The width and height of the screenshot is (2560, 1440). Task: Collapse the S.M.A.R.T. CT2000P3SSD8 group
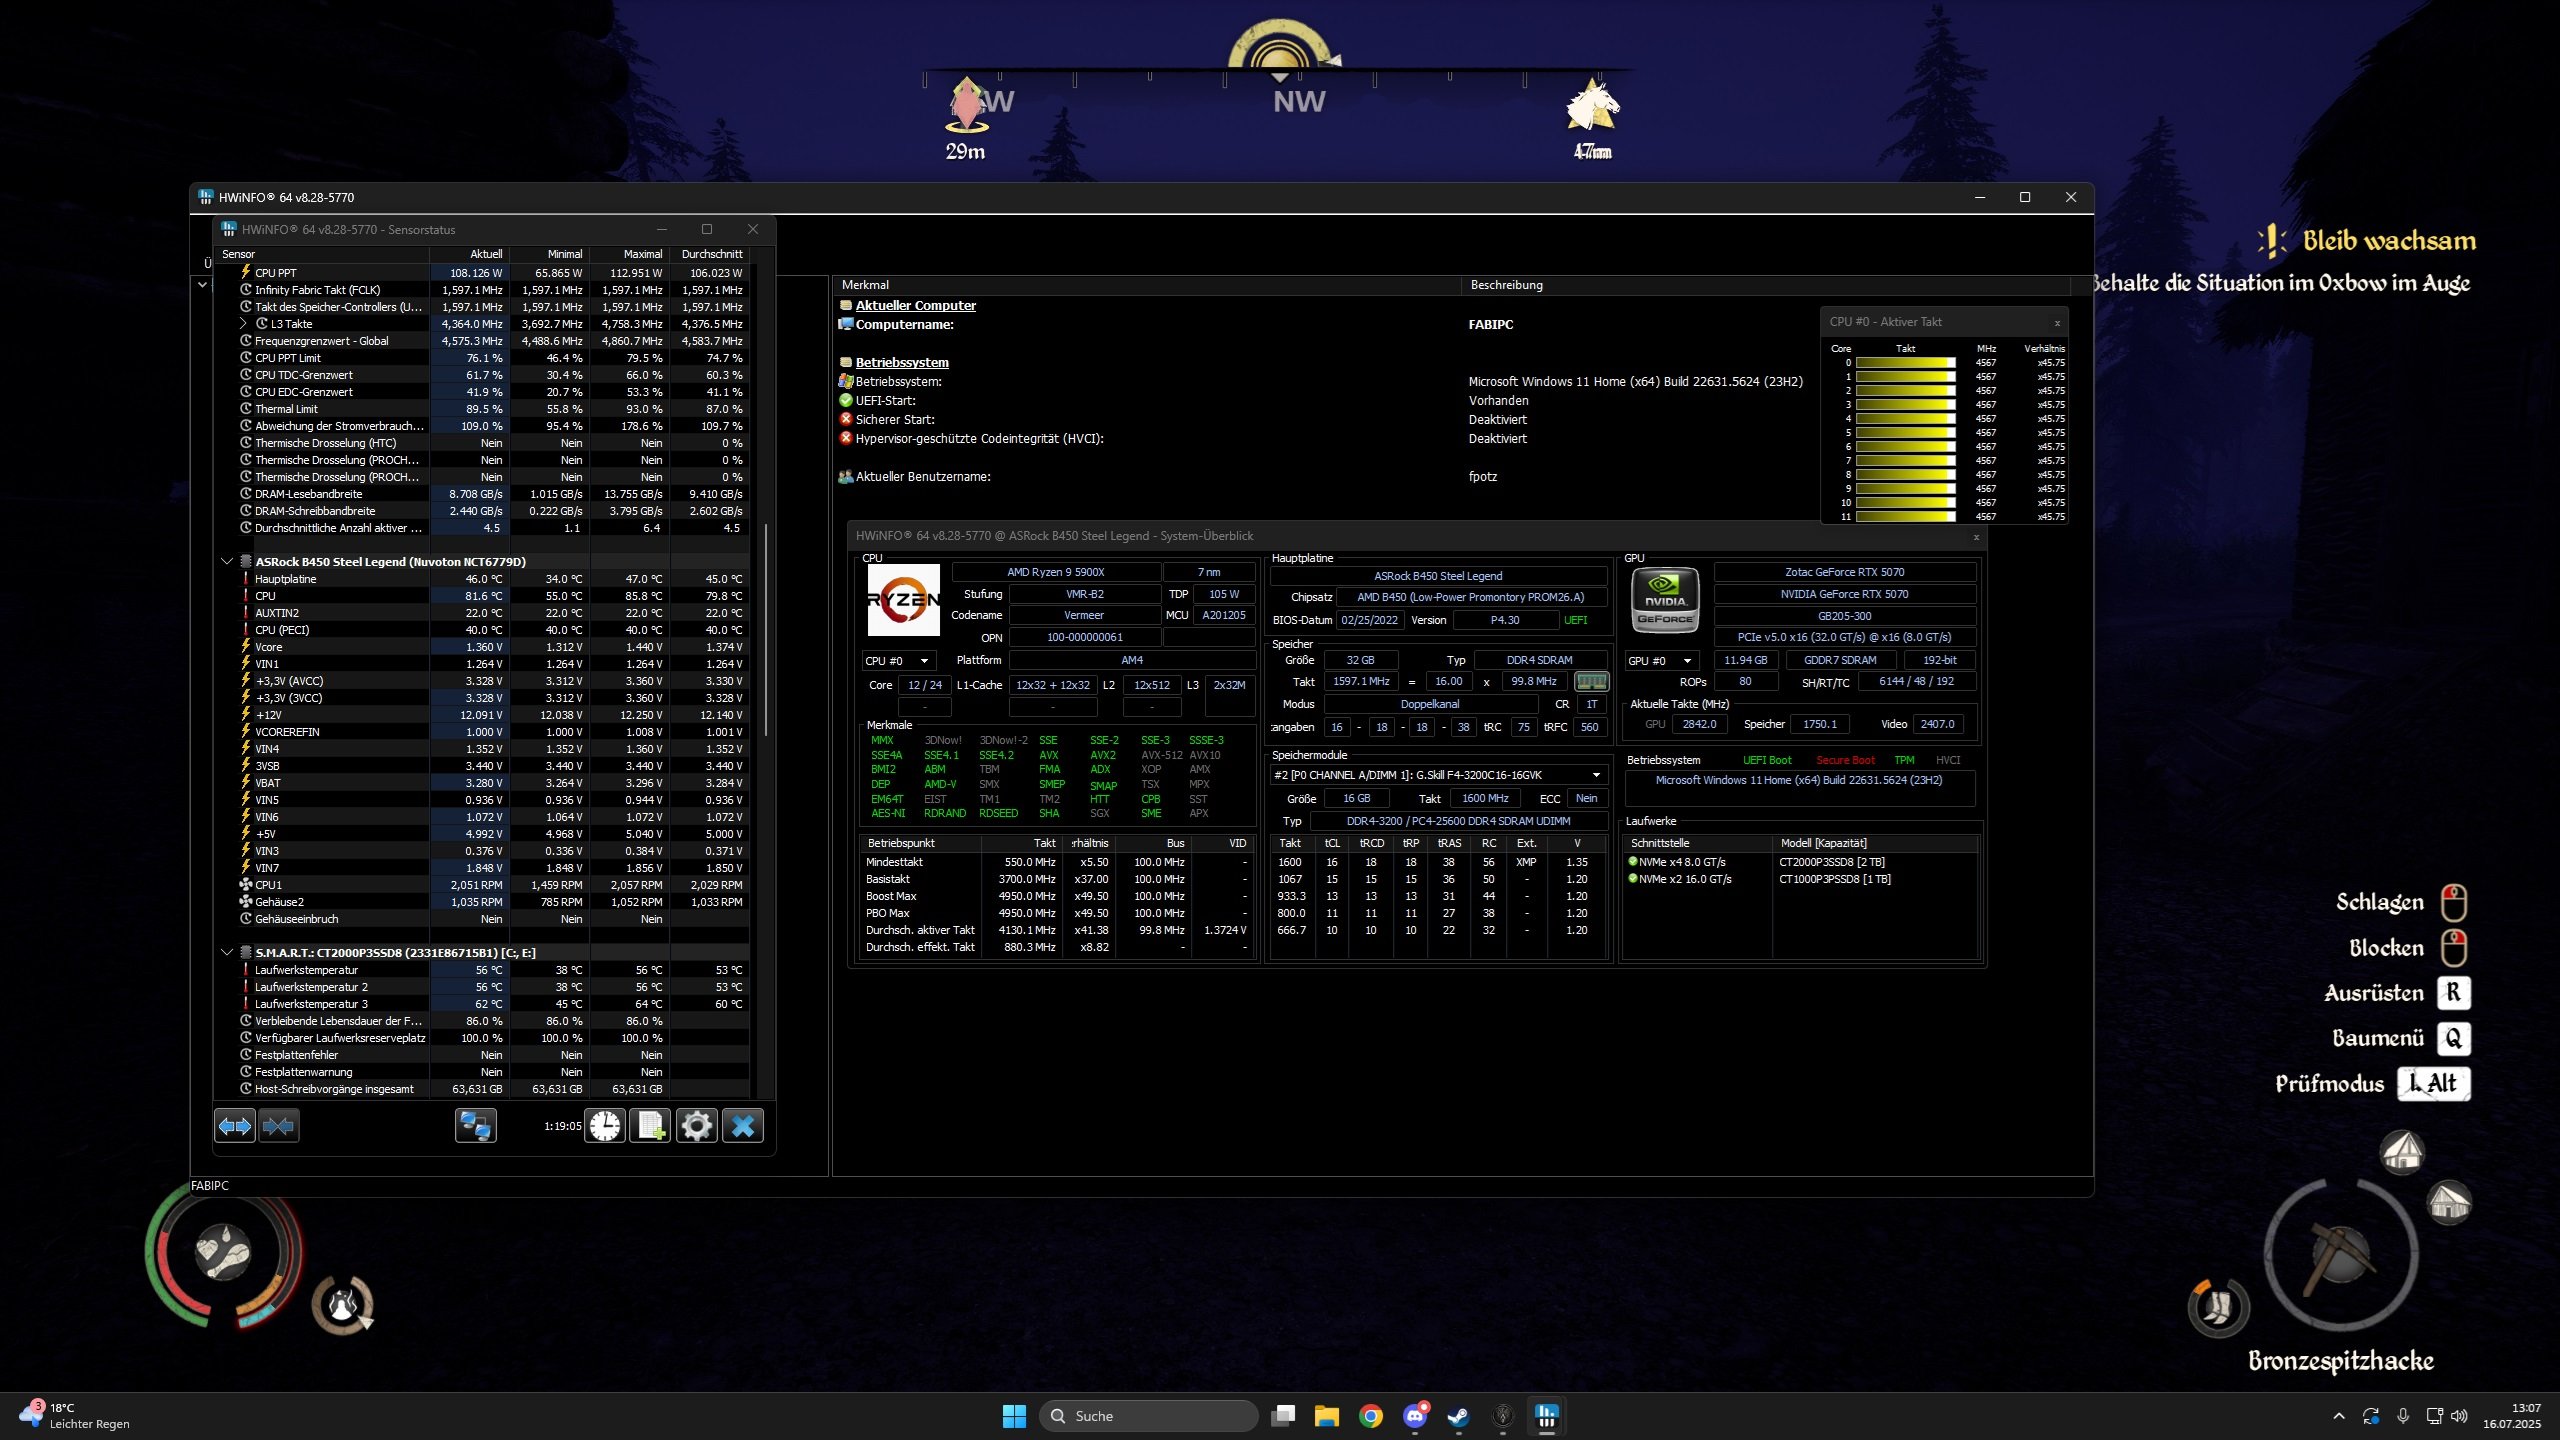tap(227, 953)
